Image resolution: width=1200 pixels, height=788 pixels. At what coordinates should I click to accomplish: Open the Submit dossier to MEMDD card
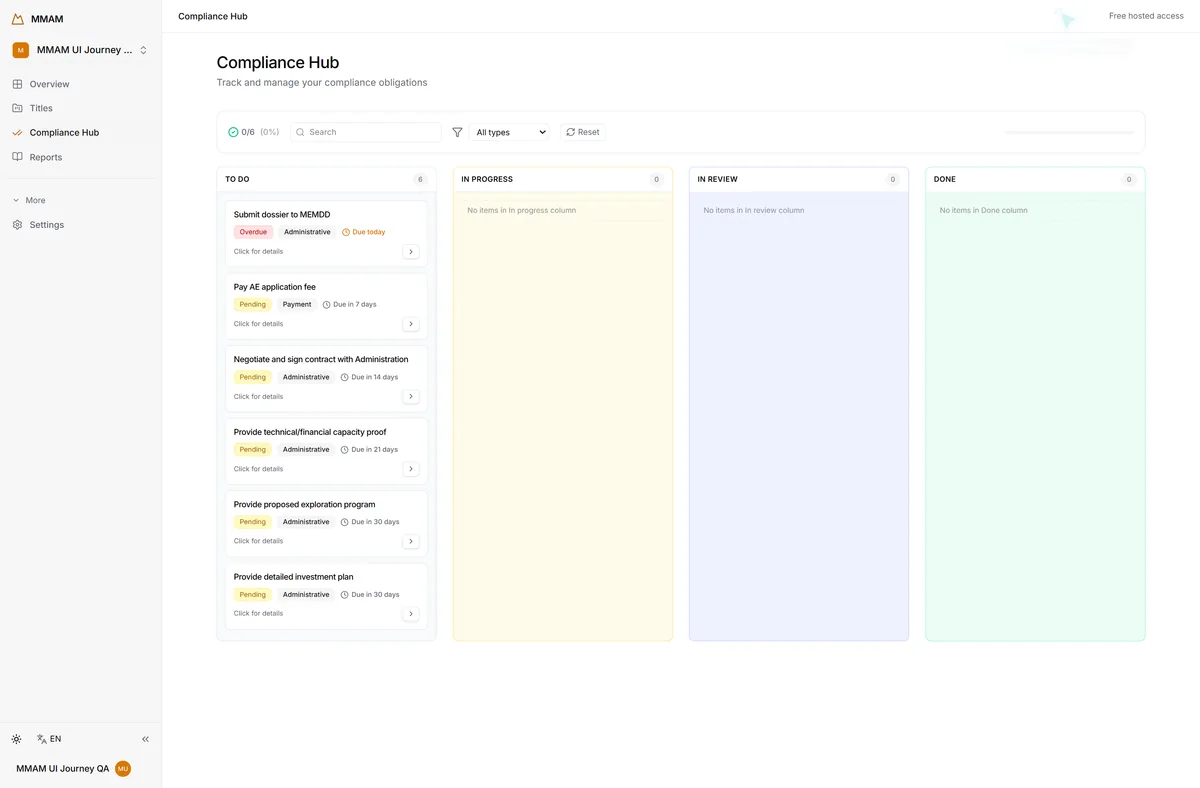coord(326,233)
